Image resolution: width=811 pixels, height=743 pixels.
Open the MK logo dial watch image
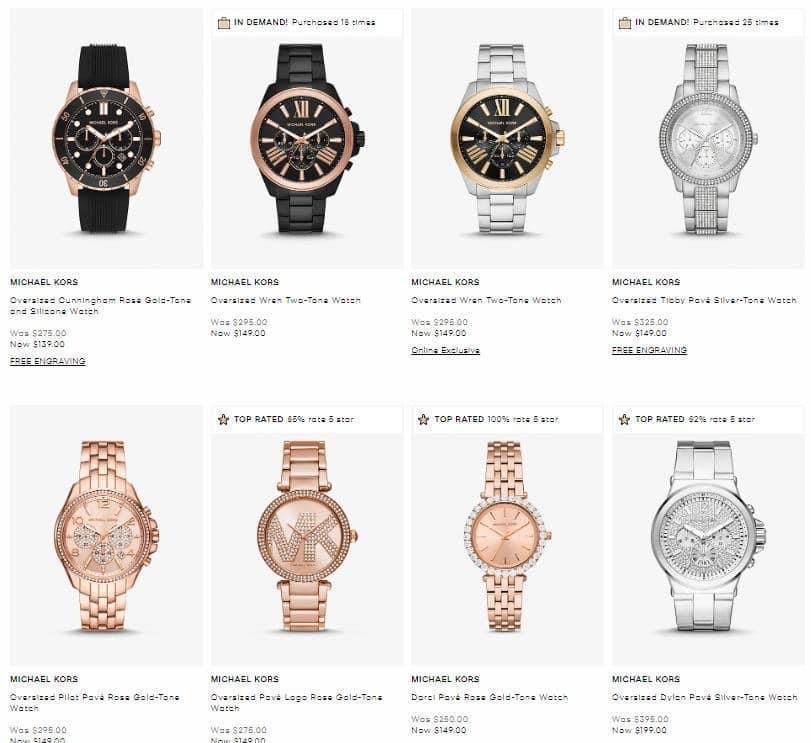tap(307, 535)
